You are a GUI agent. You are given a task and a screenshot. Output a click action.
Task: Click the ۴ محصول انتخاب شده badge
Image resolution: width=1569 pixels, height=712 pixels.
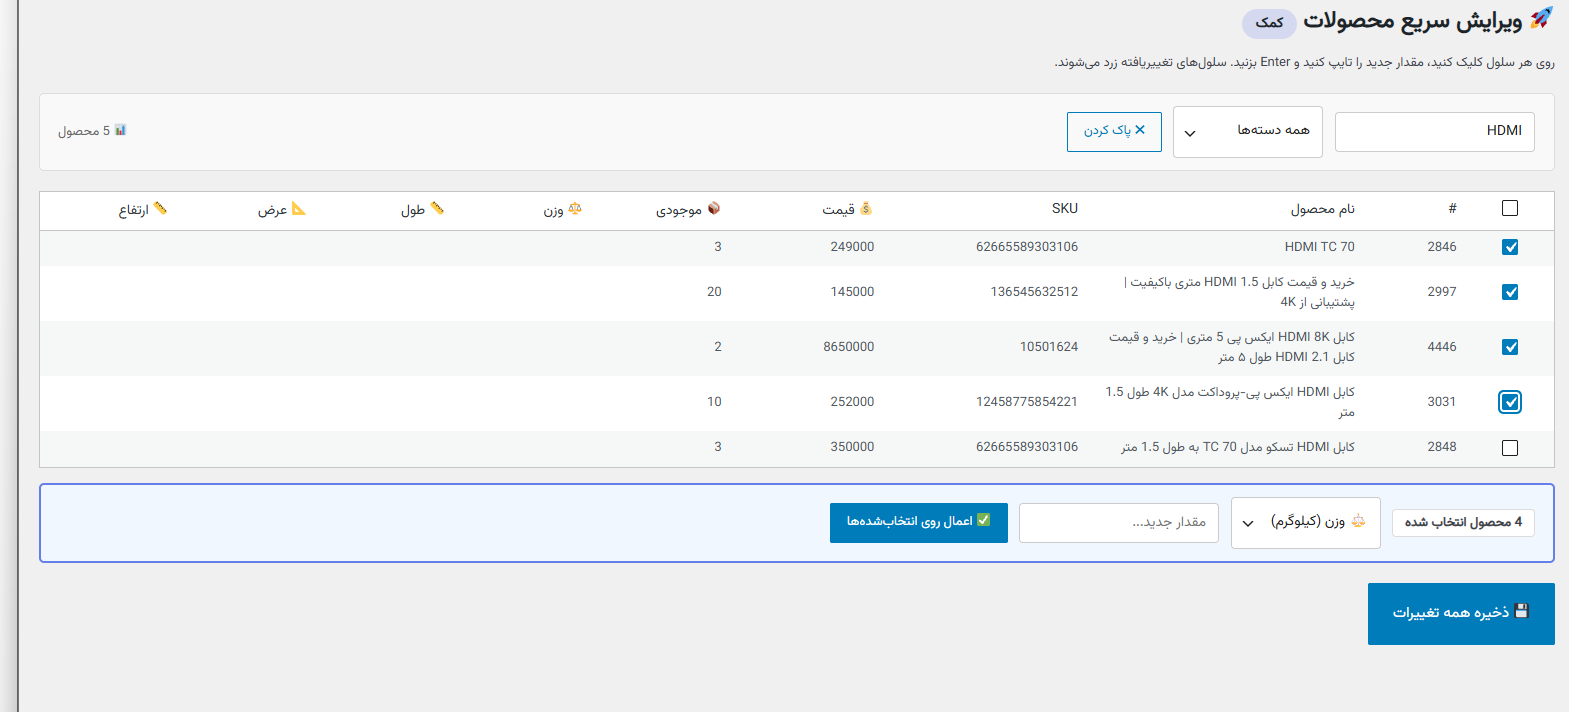pyautogui.click(x=1463, y=522)
